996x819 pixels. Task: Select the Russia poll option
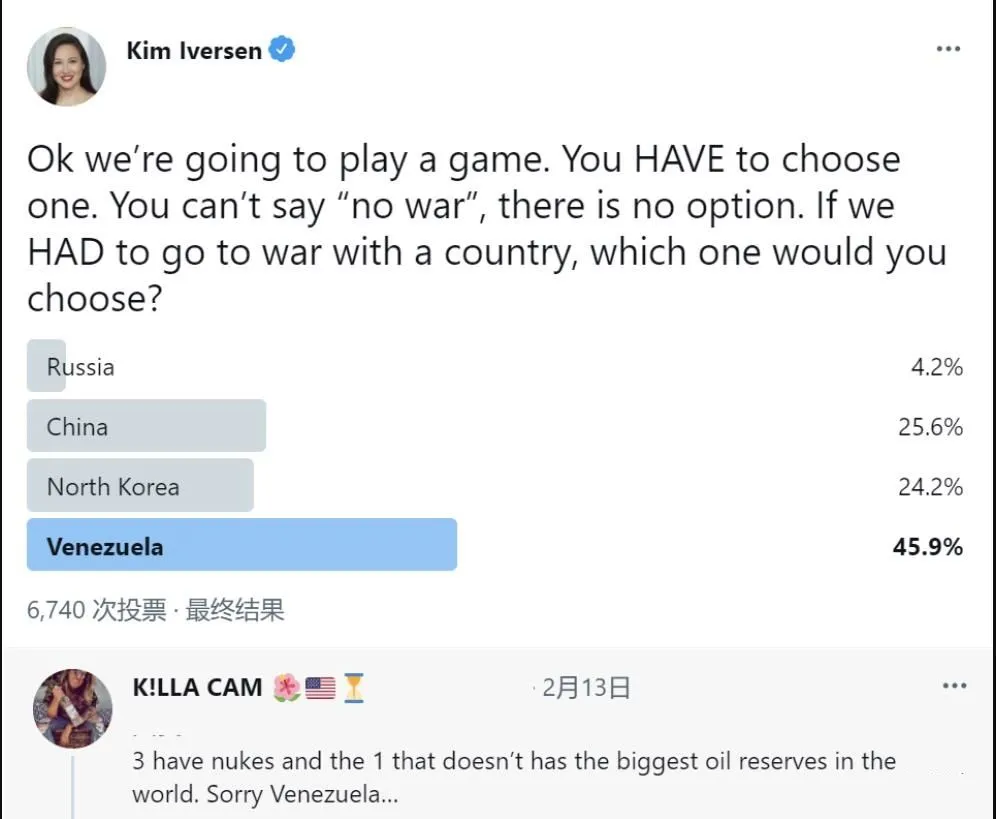[80, 367]
